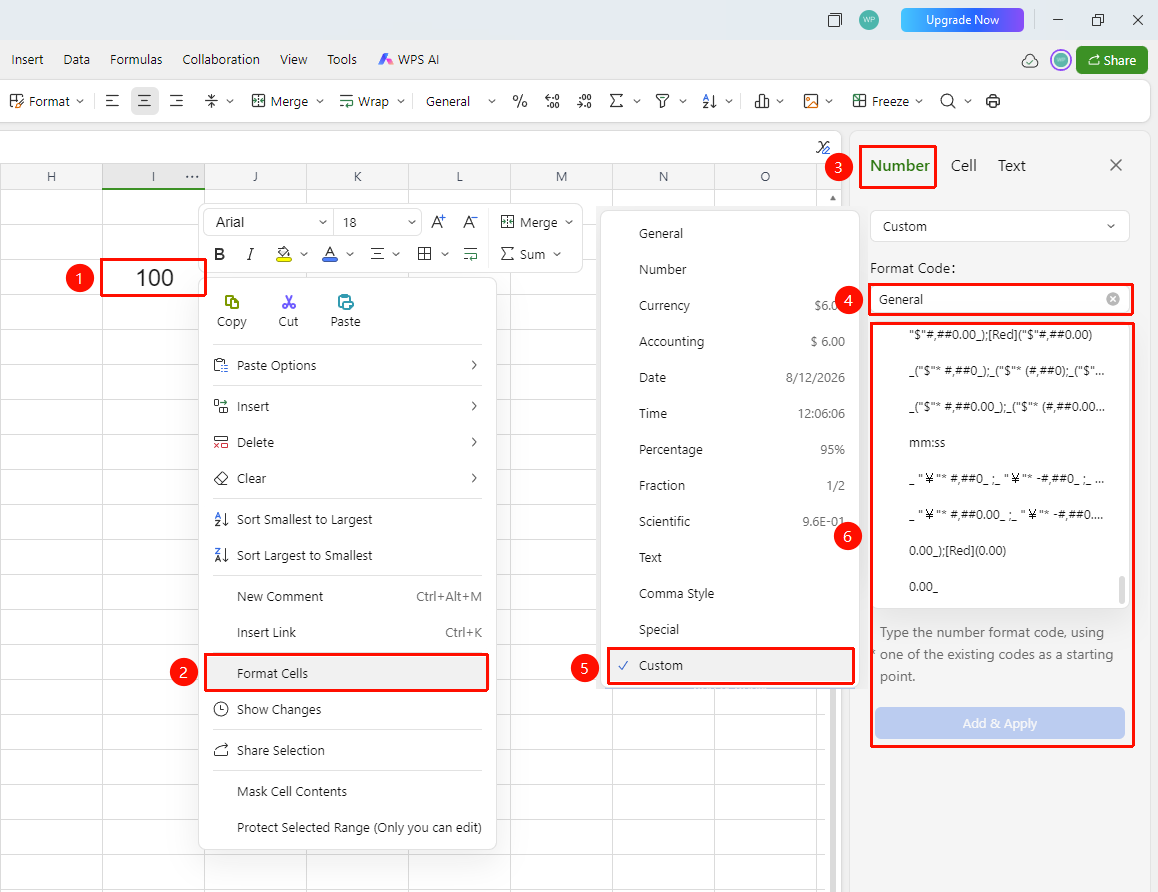Click the Insert picture icon
Image resolution: width=1158 pixels, height=892 pixels.
(x=811, y=101)
